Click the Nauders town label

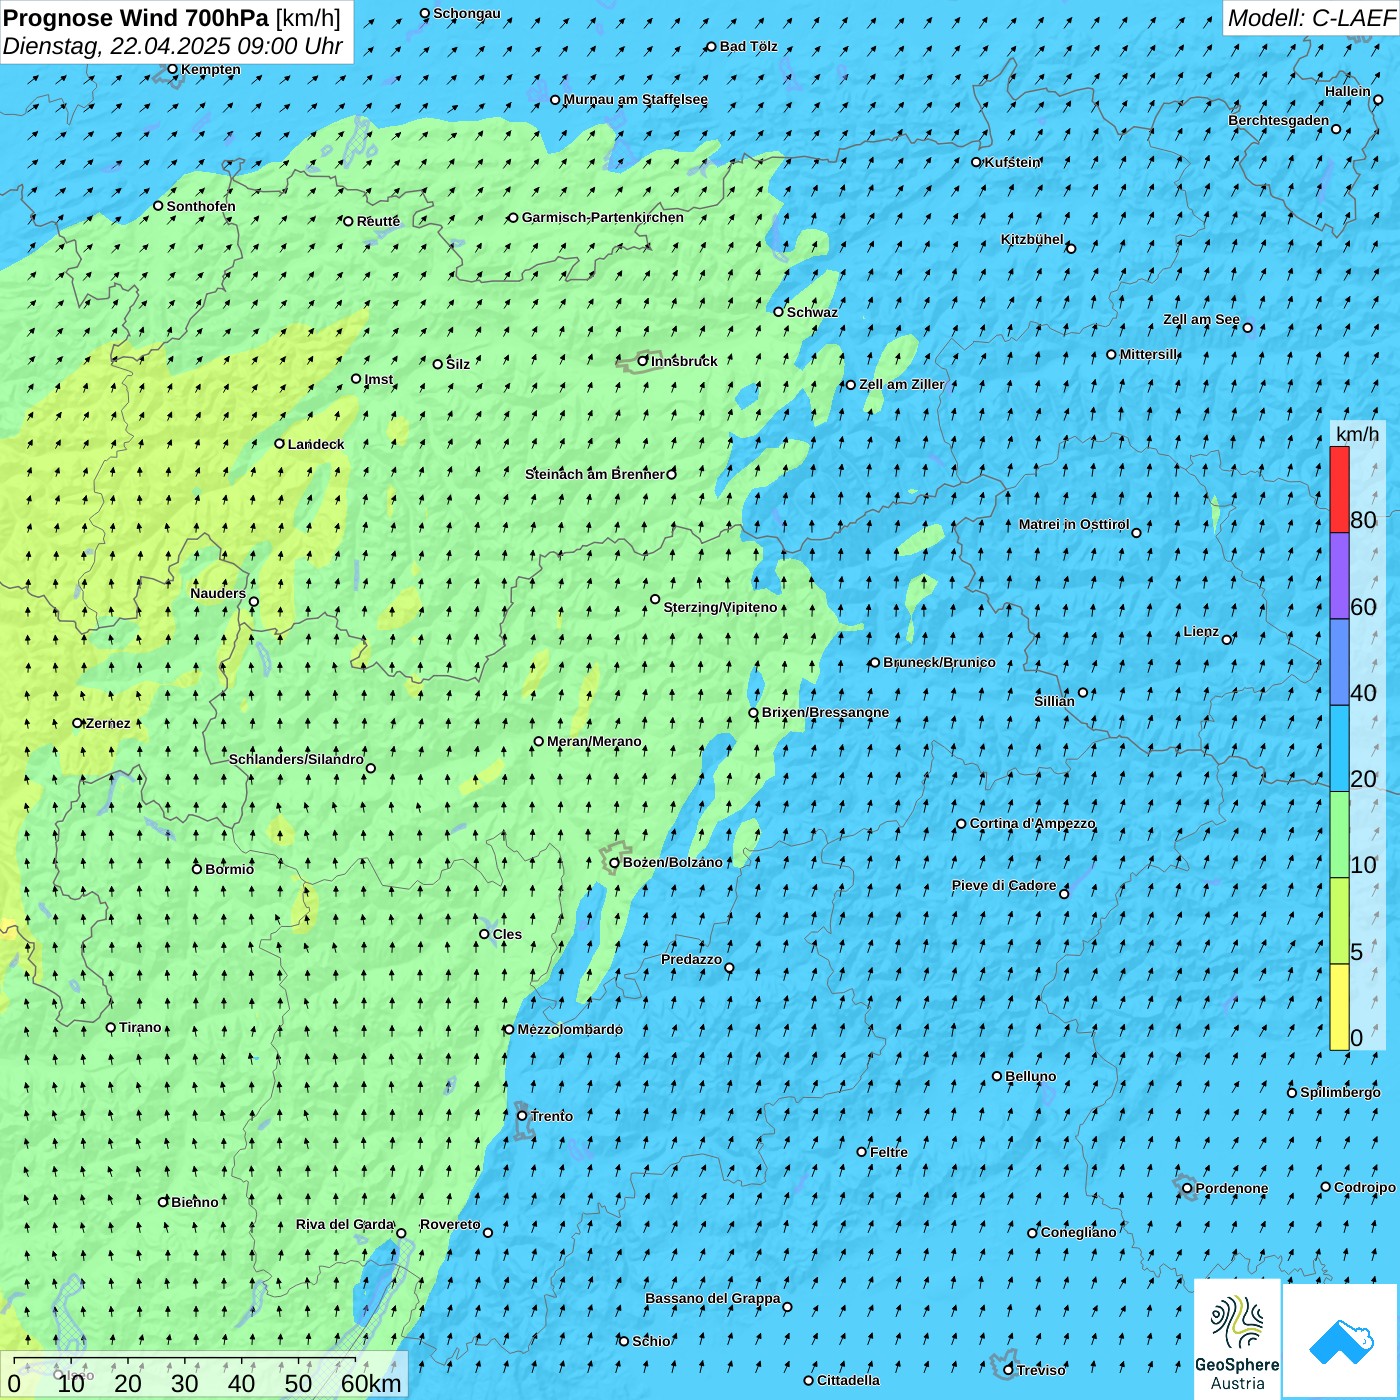(x=217, y=593)
